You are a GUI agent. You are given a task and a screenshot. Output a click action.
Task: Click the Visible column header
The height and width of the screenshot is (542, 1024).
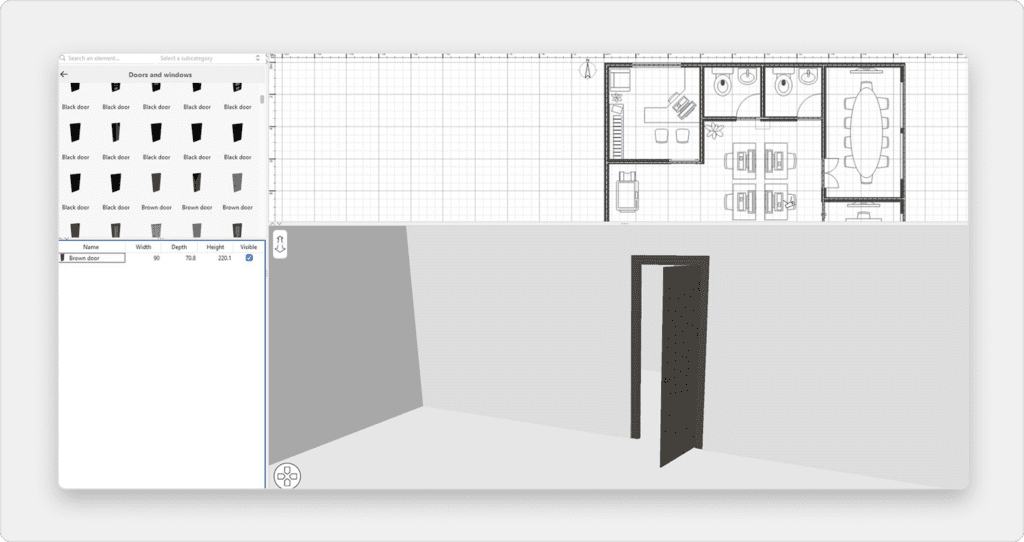point(249,246)
